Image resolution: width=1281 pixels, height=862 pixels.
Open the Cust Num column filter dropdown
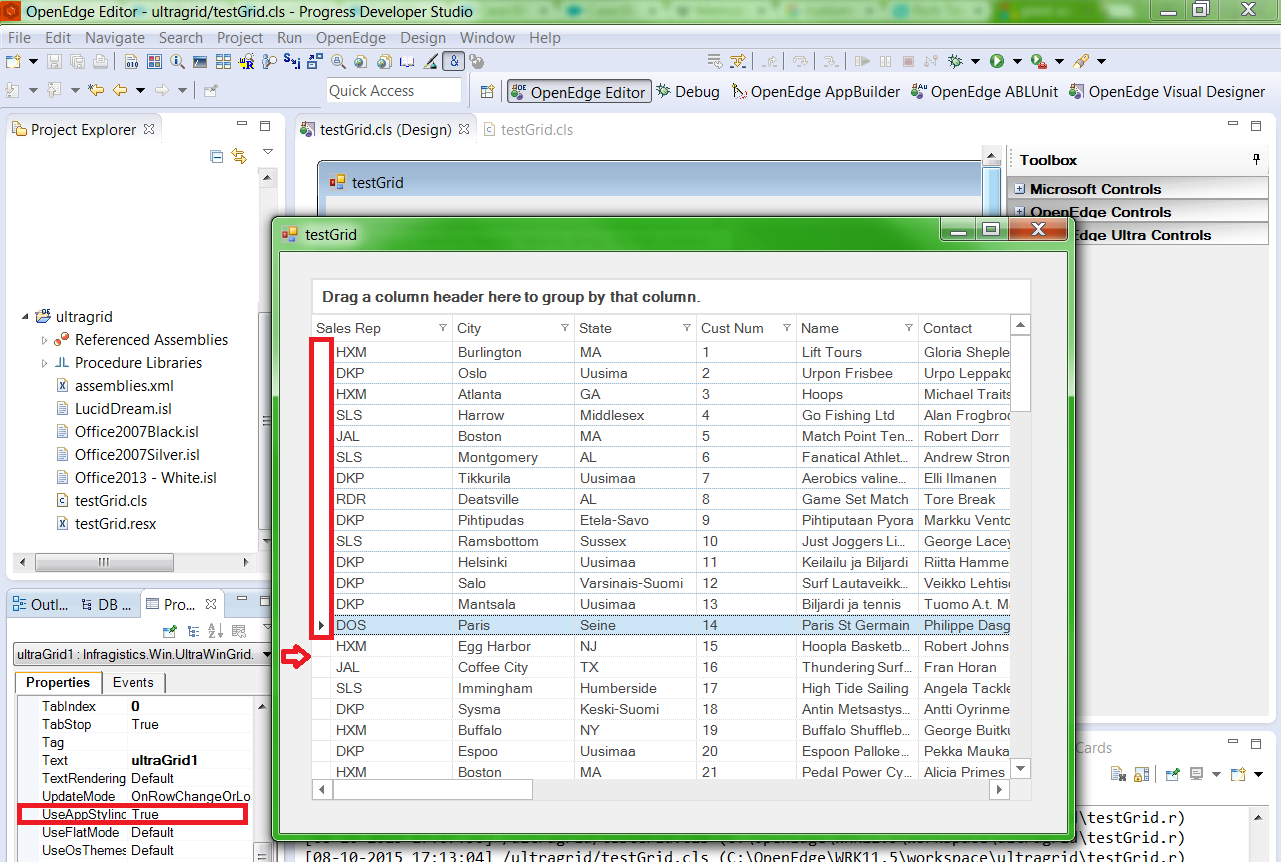[x=787, y=328]
